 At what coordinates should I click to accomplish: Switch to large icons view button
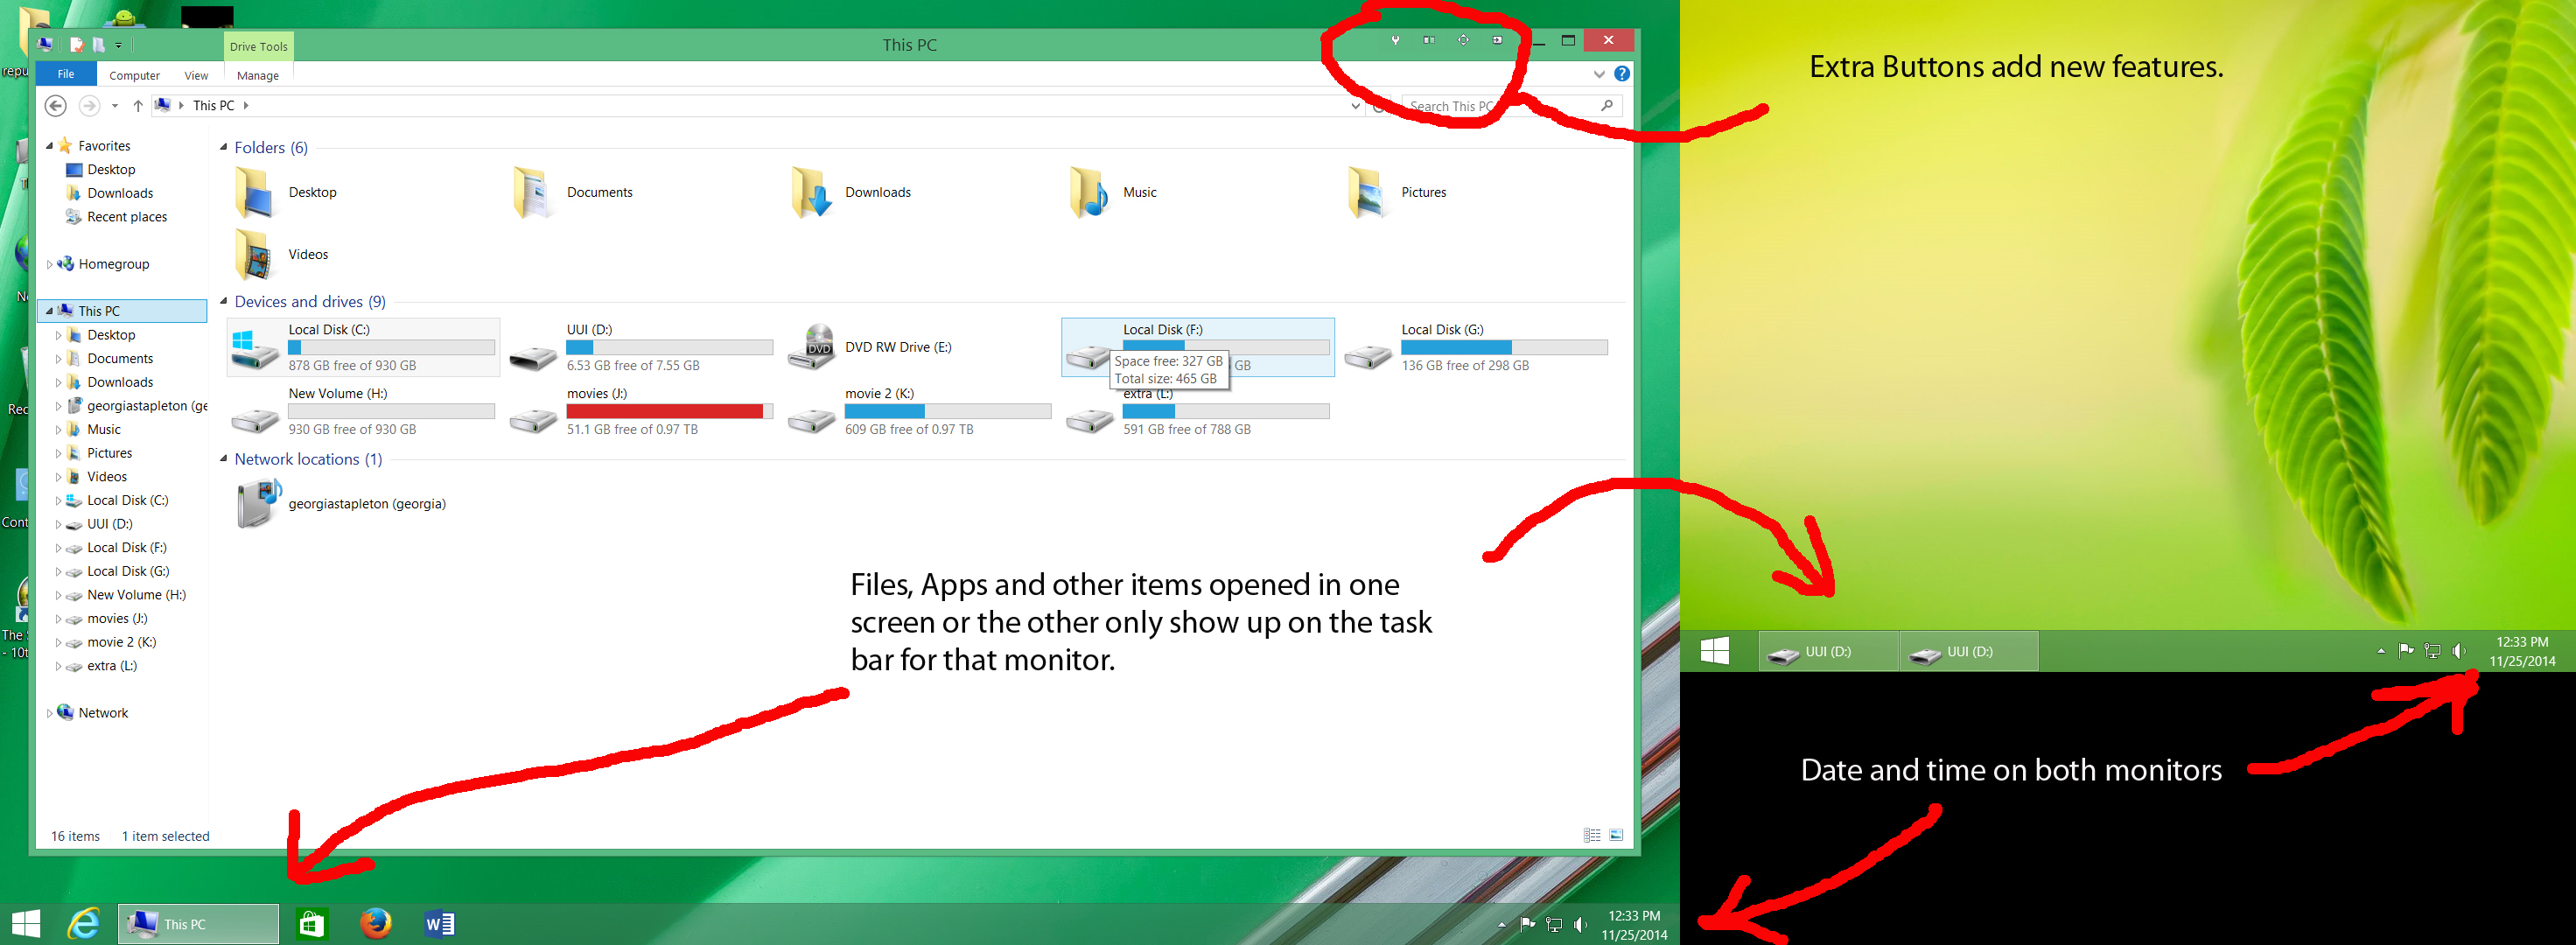(1617, 835)
